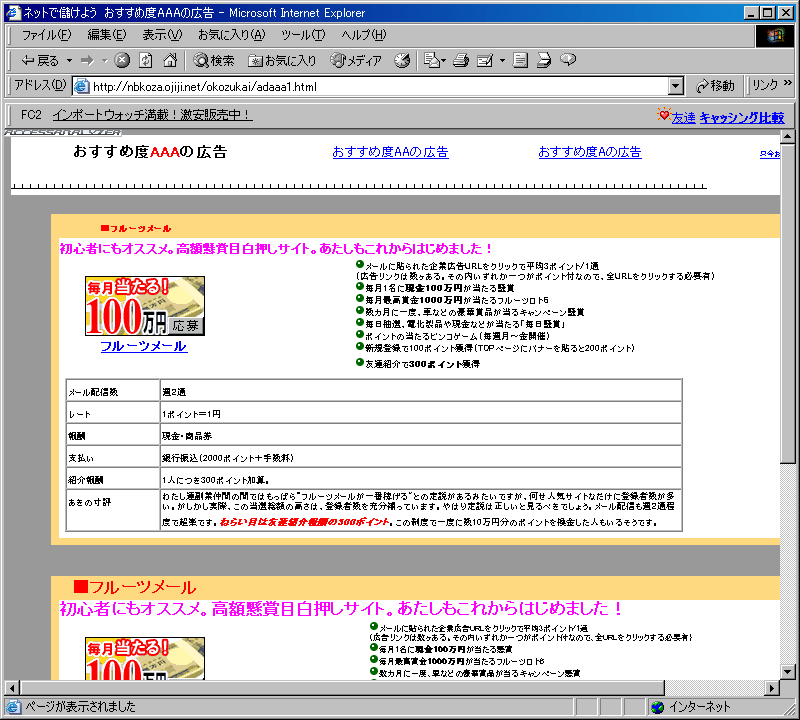
Task: Open the Messenger speech bubble icon
Action: point(568,60)
